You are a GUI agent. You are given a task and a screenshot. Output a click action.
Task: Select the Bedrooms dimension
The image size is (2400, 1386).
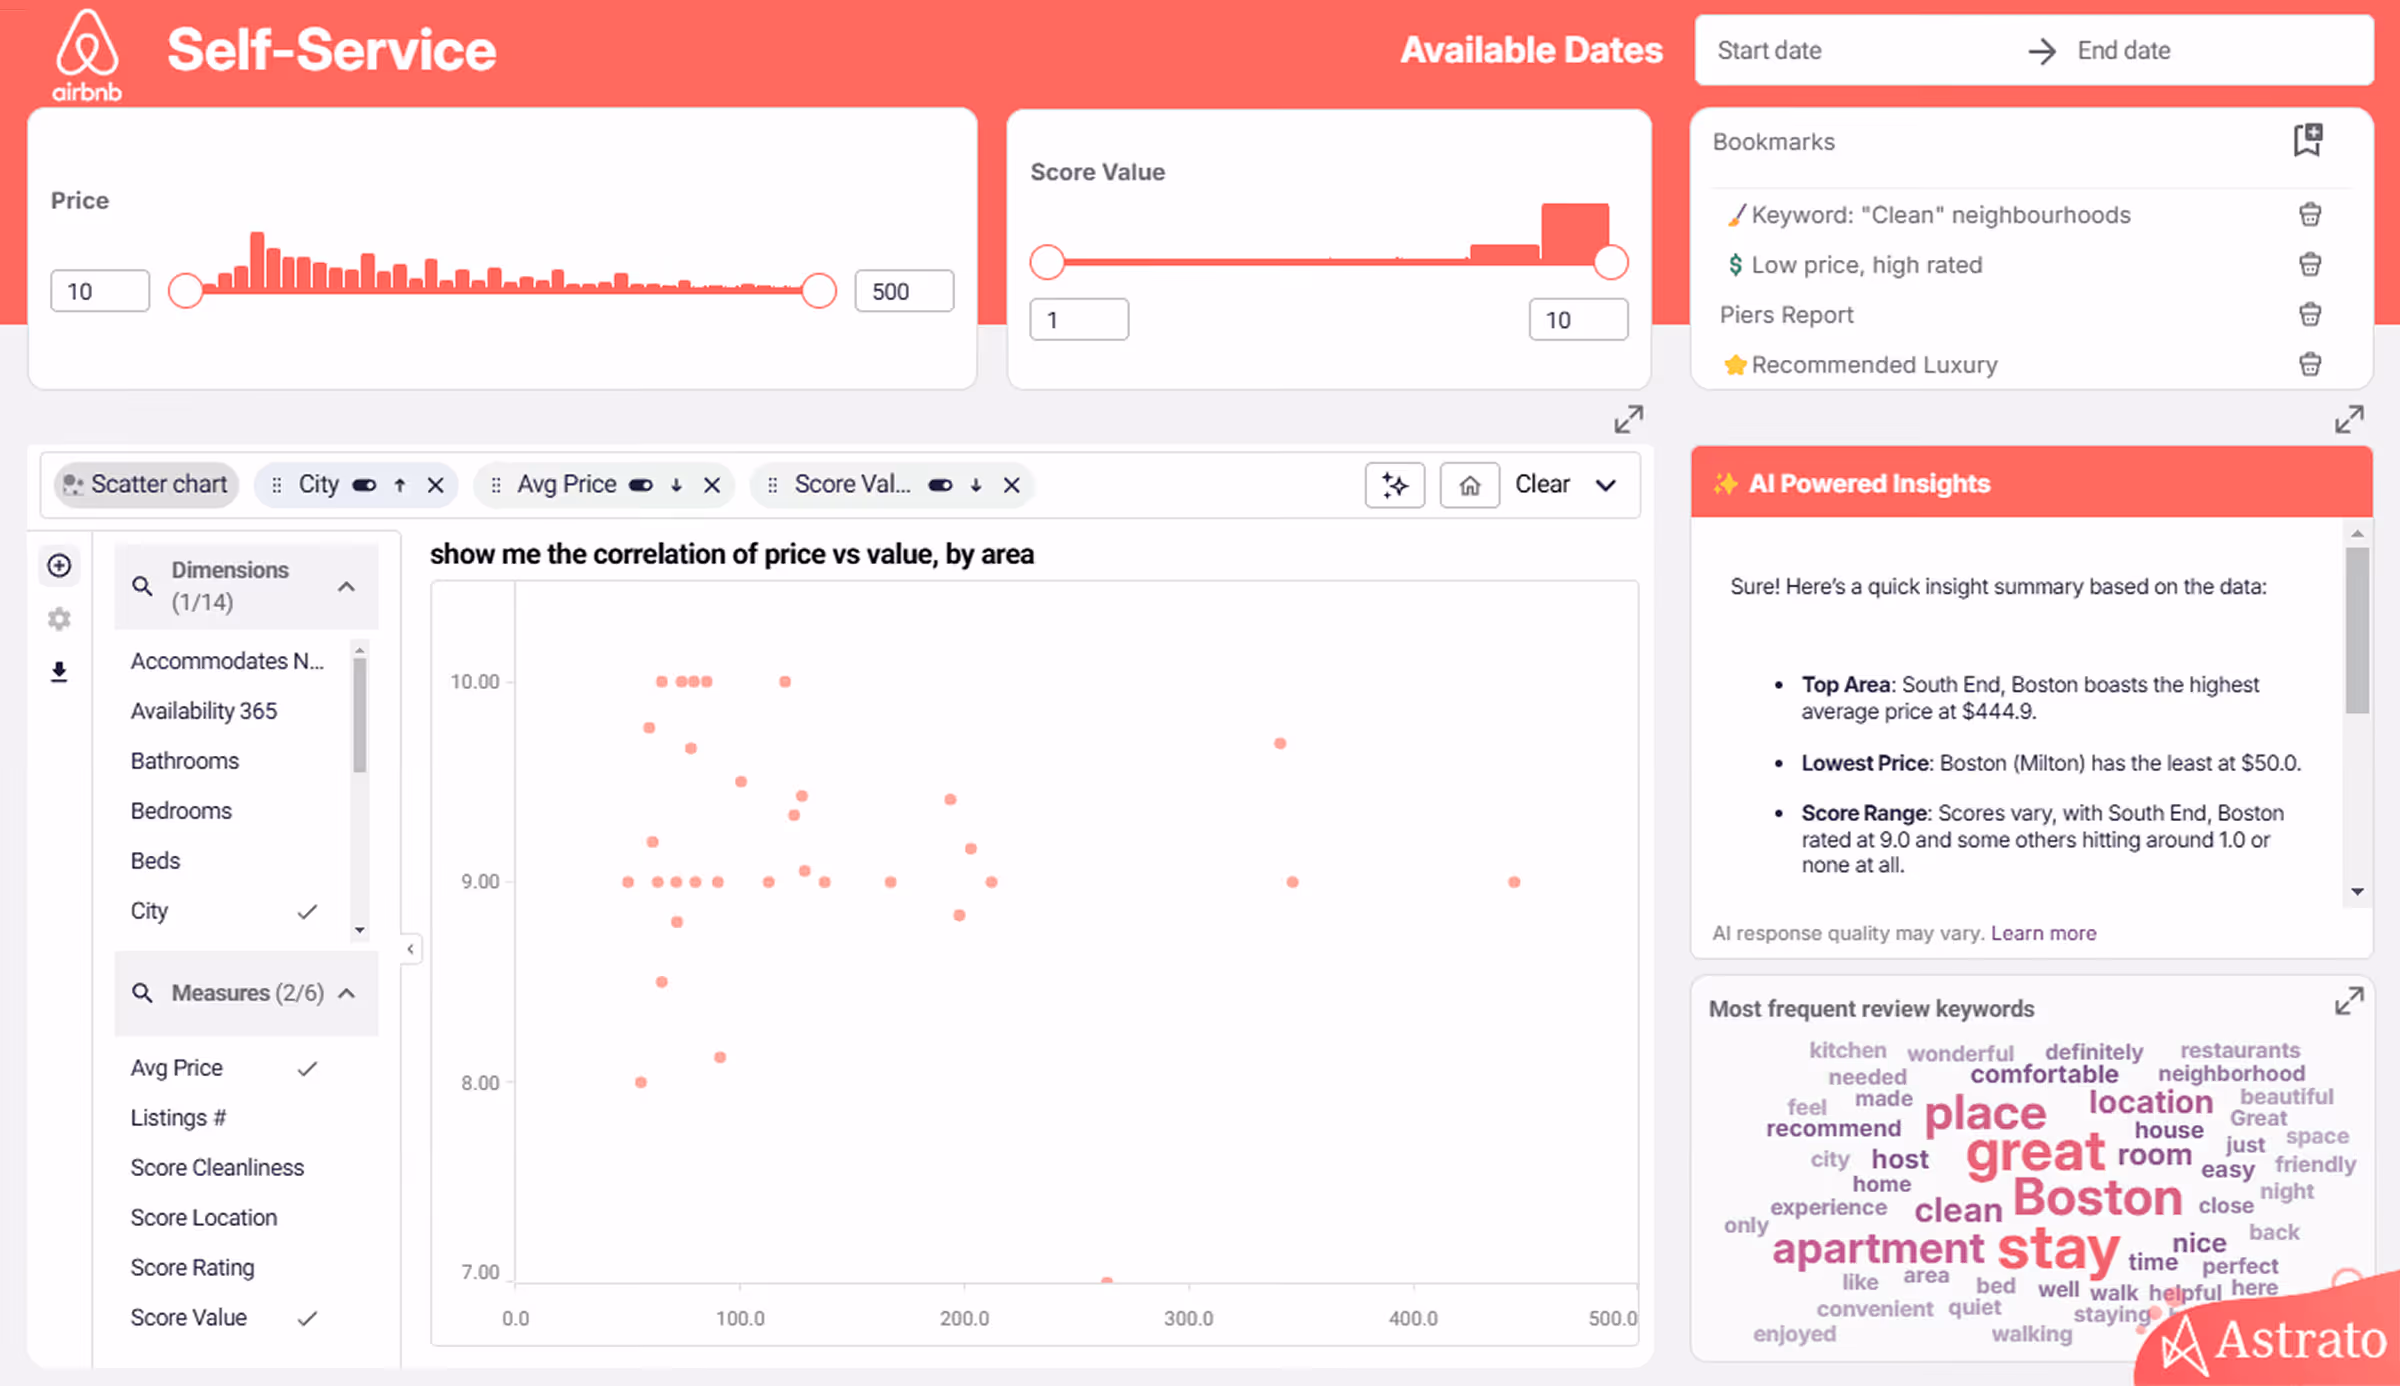(181, 810)
